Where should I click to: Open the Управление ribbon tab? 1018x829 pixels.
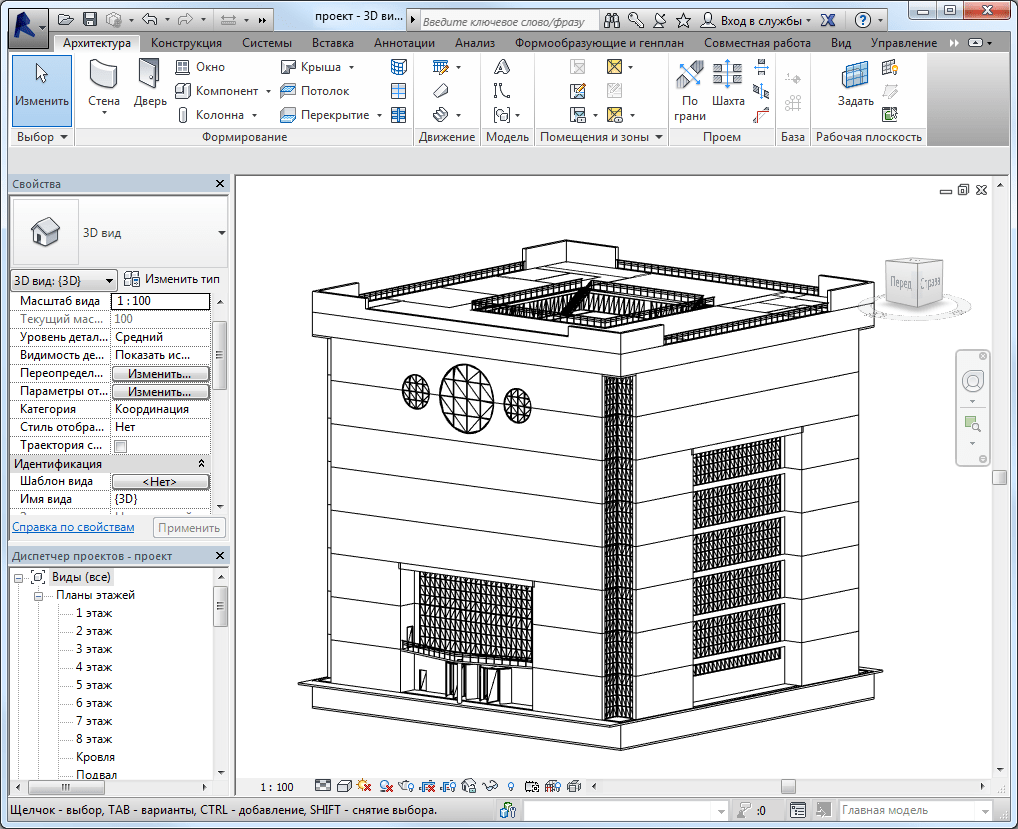pyautogui.click(x=904, y=43)
